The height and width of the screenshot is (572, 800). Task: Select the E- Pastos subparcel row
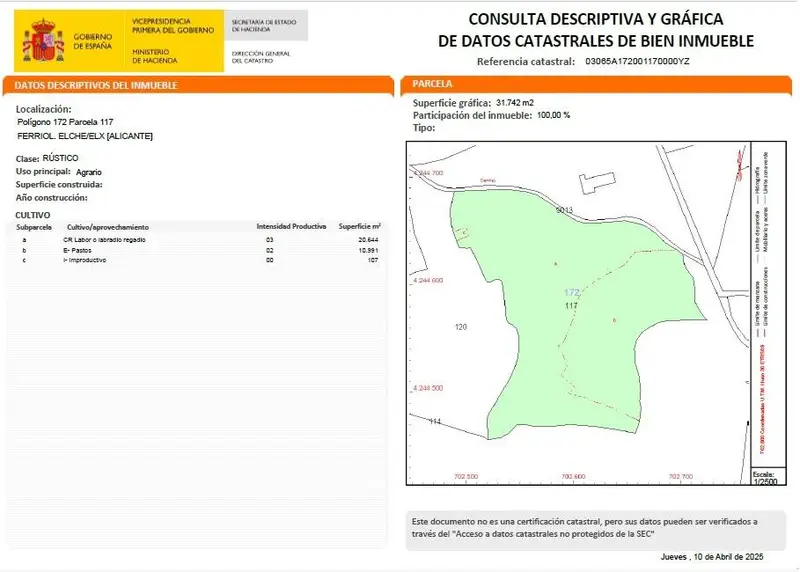point(197,251)
